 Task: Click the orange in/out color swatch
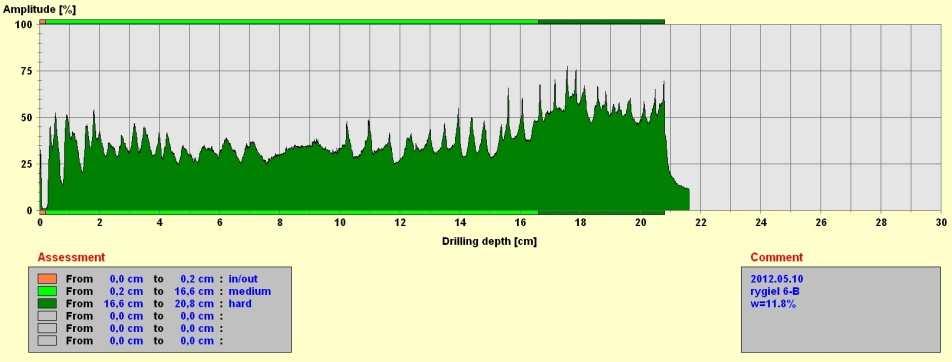(x=47, y=279)
